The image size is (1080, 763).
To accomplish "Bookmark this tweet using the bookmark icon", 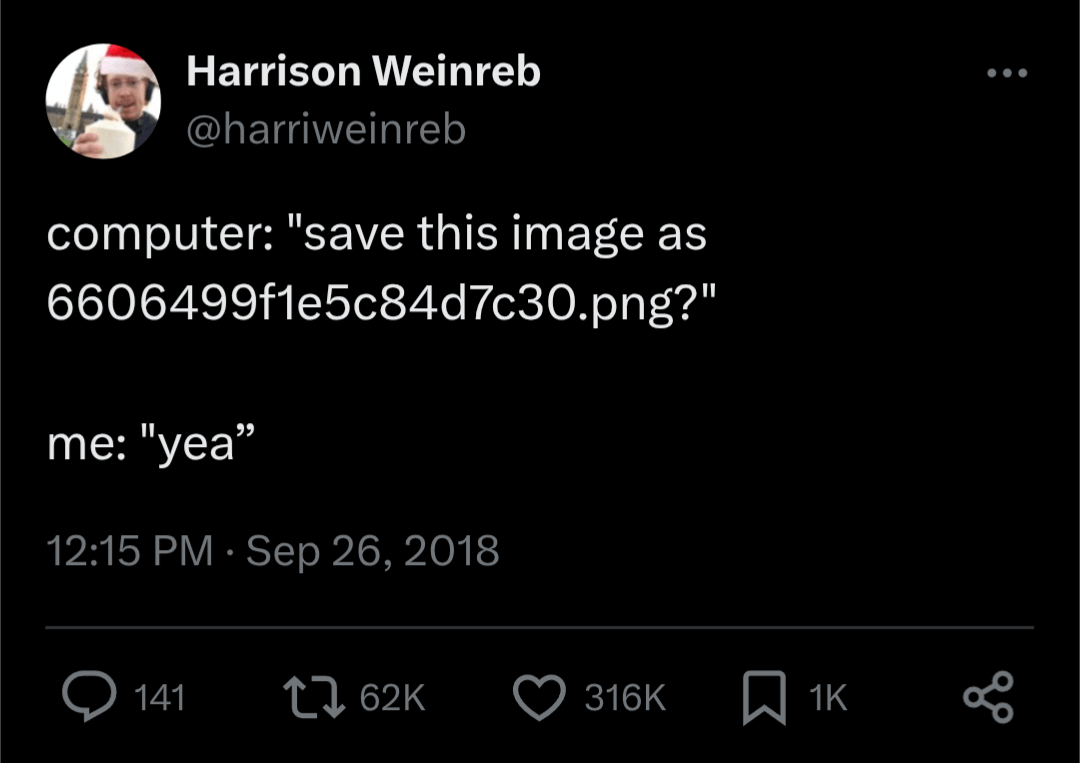I will (763, 698).
